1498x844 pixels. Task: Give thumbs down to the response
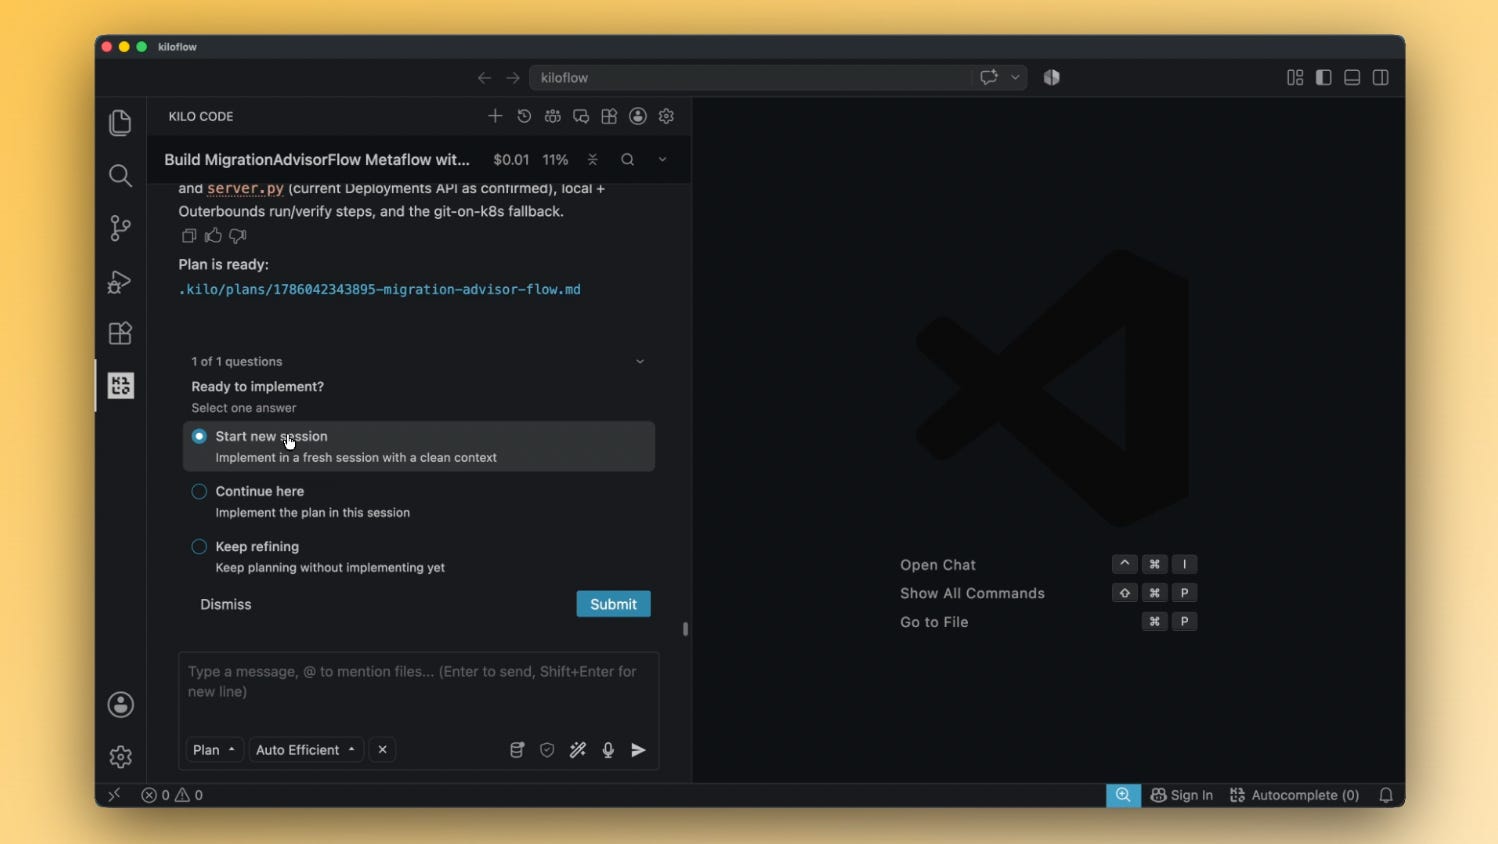tap(237, 236)
